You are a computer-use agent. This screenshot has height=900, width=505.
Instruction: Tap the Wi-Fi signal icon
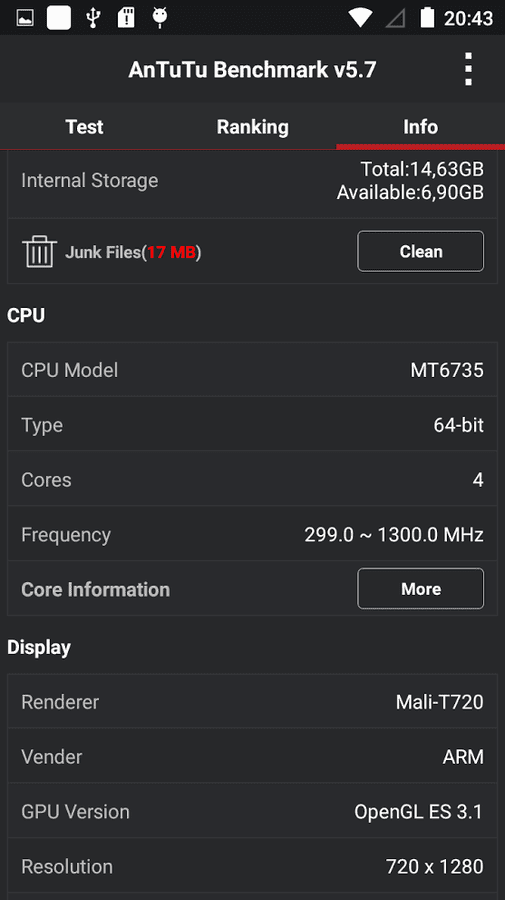coord(360,18)
